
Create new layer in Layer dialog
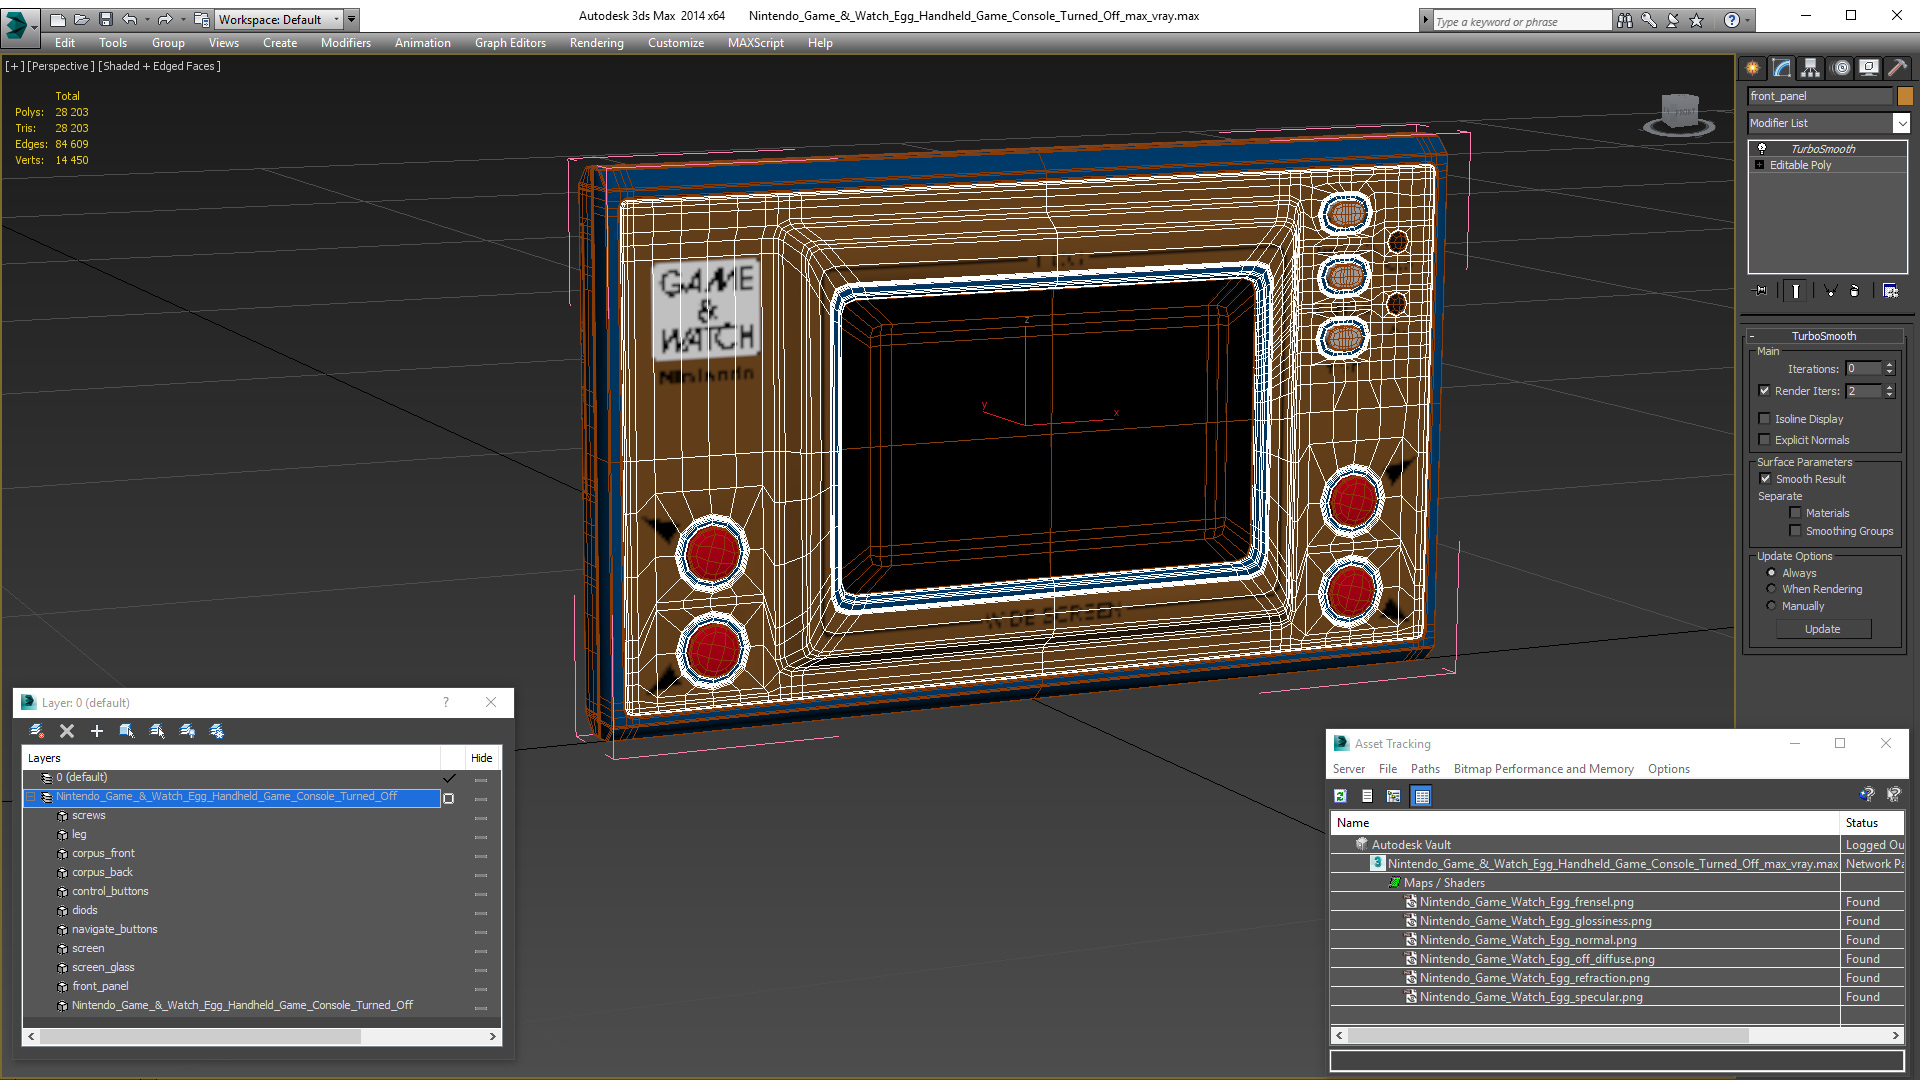point(37,731)
